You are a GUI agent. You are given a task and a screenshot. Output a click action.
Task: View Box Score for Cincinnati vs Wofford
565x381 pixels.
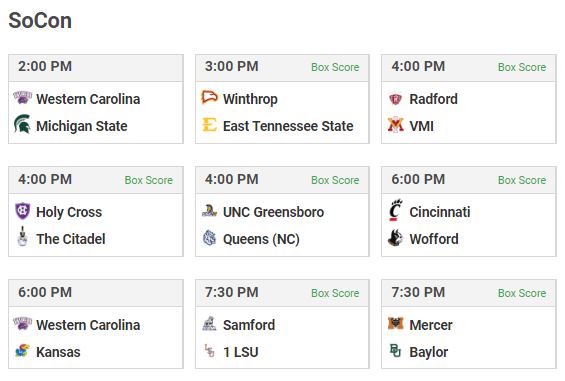point(522,180)
